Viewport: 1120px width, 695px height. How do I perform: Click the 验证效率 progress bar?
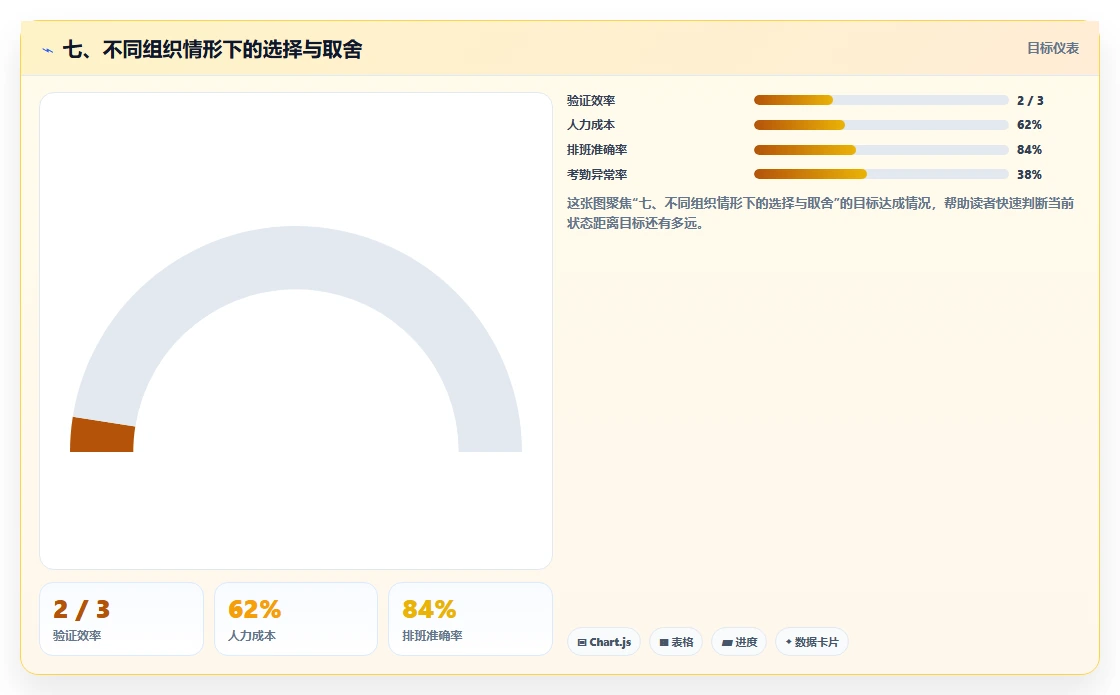coord(881,100)
